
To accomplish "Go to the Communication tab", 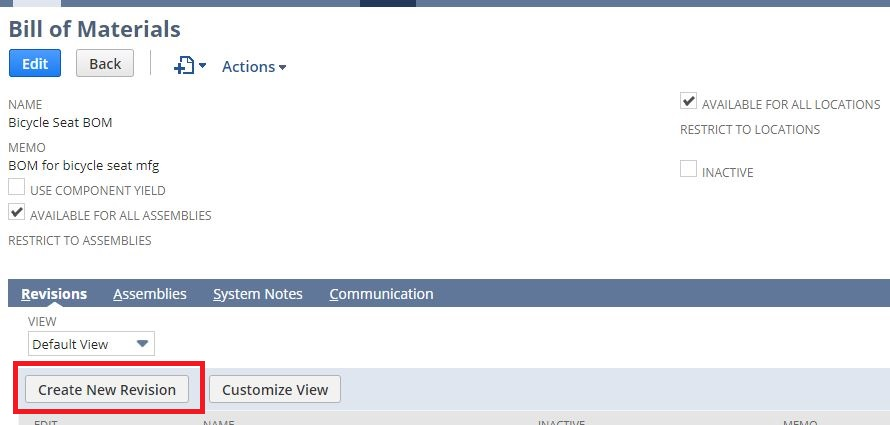I will pos(381,294).
